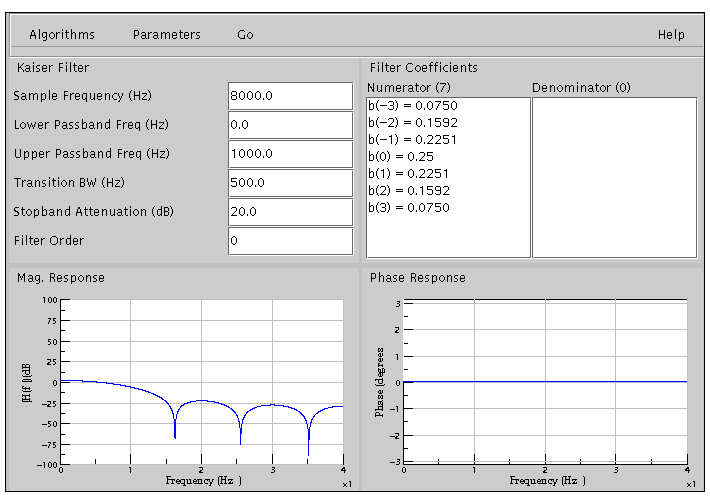
Task: Select coefficient b(0) = 0.25
Action: pyautogui.click(x=401, y=157)
